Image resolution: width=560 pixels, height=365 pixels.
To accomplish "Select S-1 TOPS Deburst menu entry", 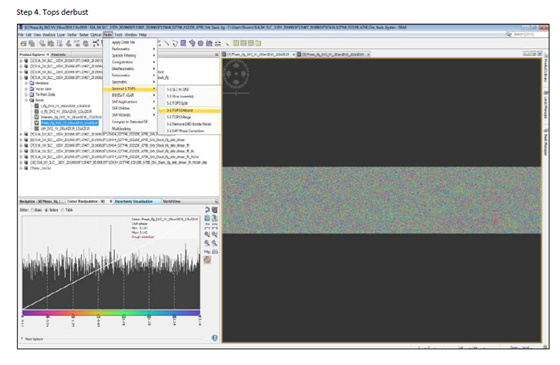I will [189, 110].
